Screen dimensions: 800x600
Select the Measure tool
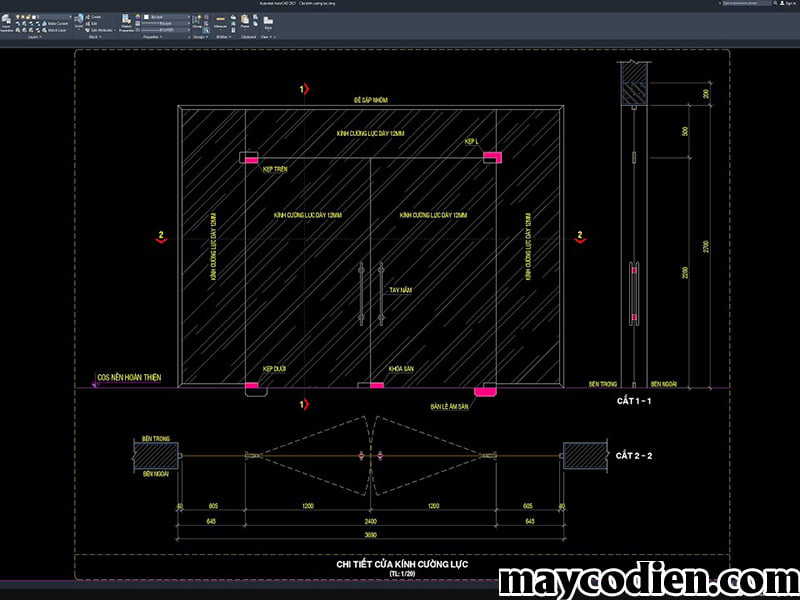(x=220, y=22)
